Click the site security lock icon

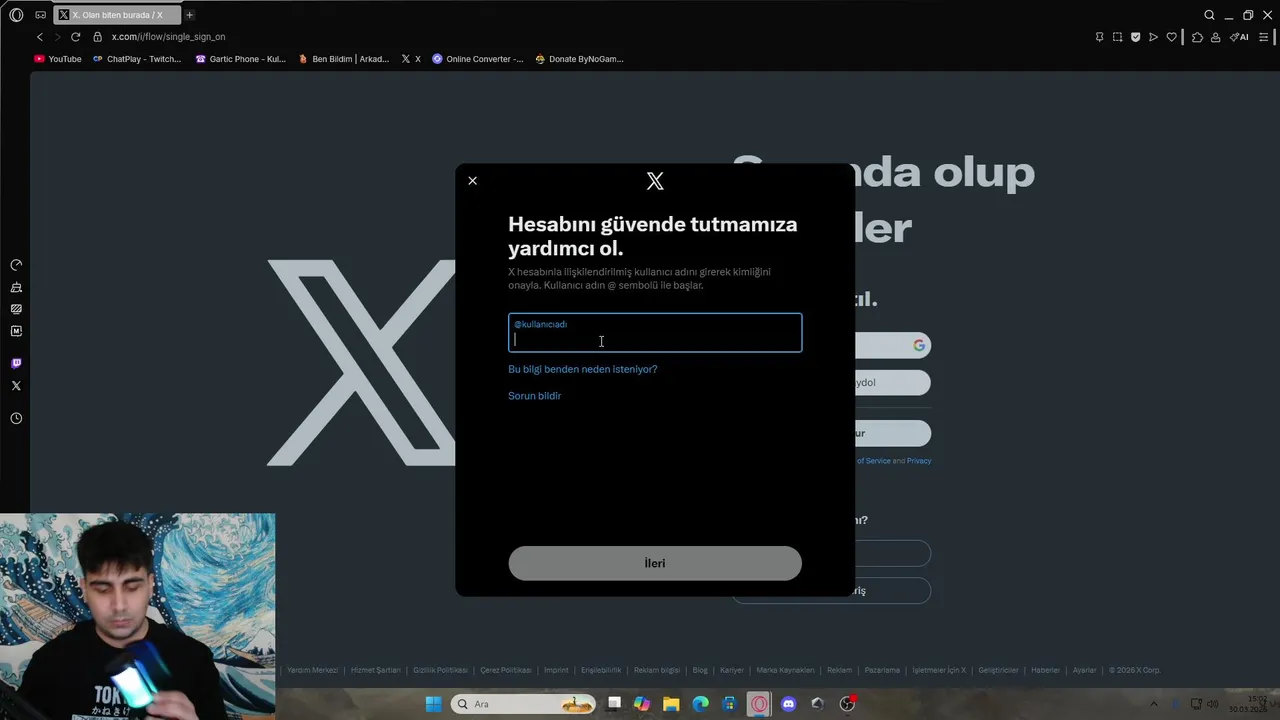tap(98, 37)
